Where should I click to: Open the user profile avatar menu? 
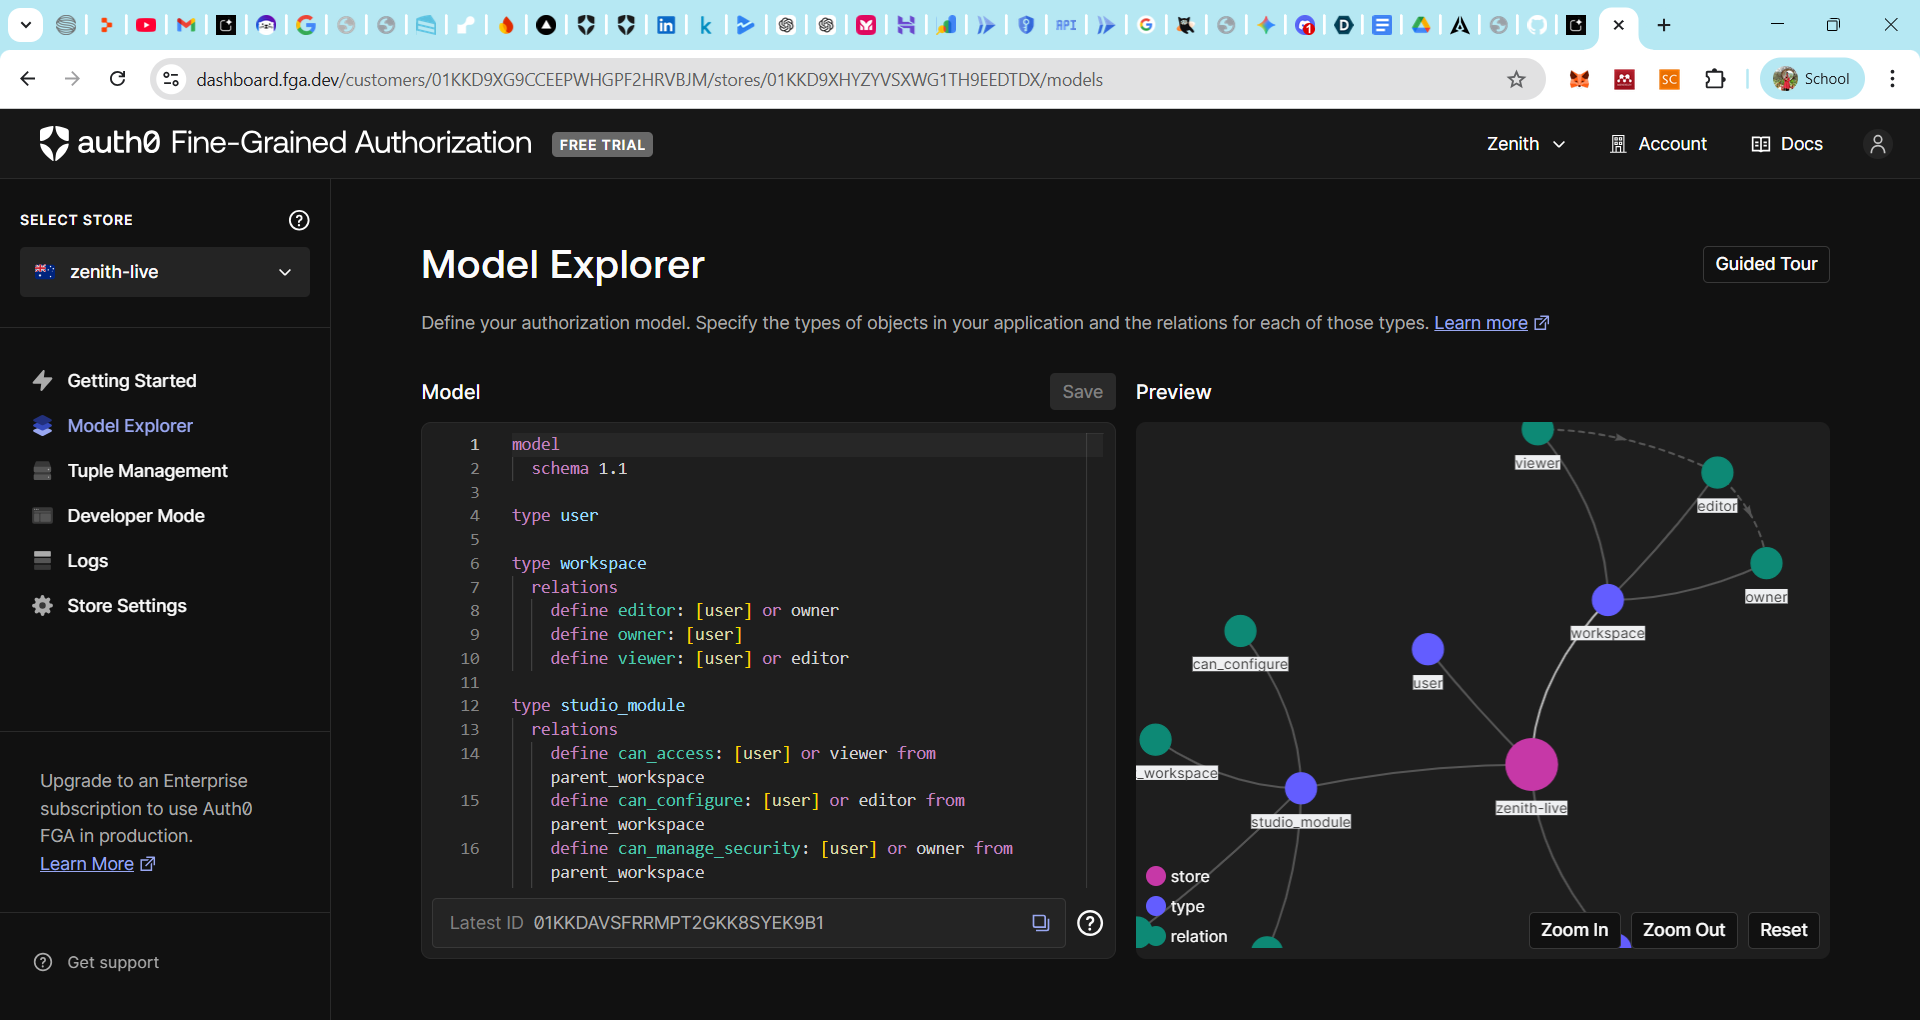click(1878, 144)
